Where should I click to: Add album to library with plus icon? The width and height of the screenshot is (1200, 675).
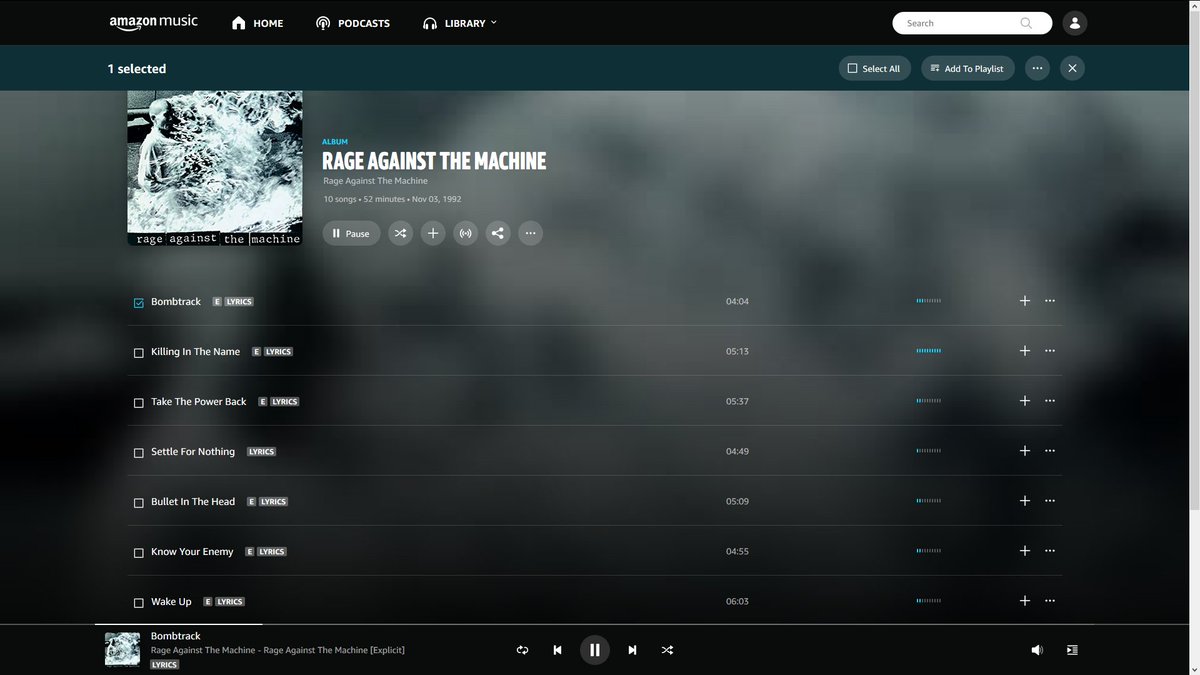click(x=433, y=233)
